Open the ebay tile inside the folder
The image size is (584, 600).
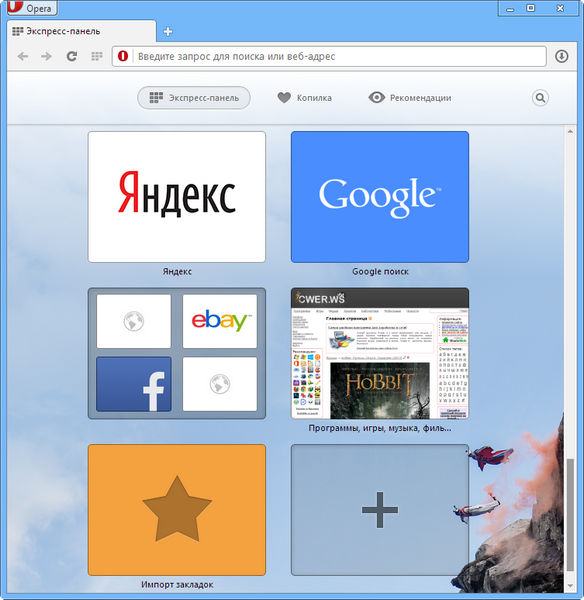point(220,321)
